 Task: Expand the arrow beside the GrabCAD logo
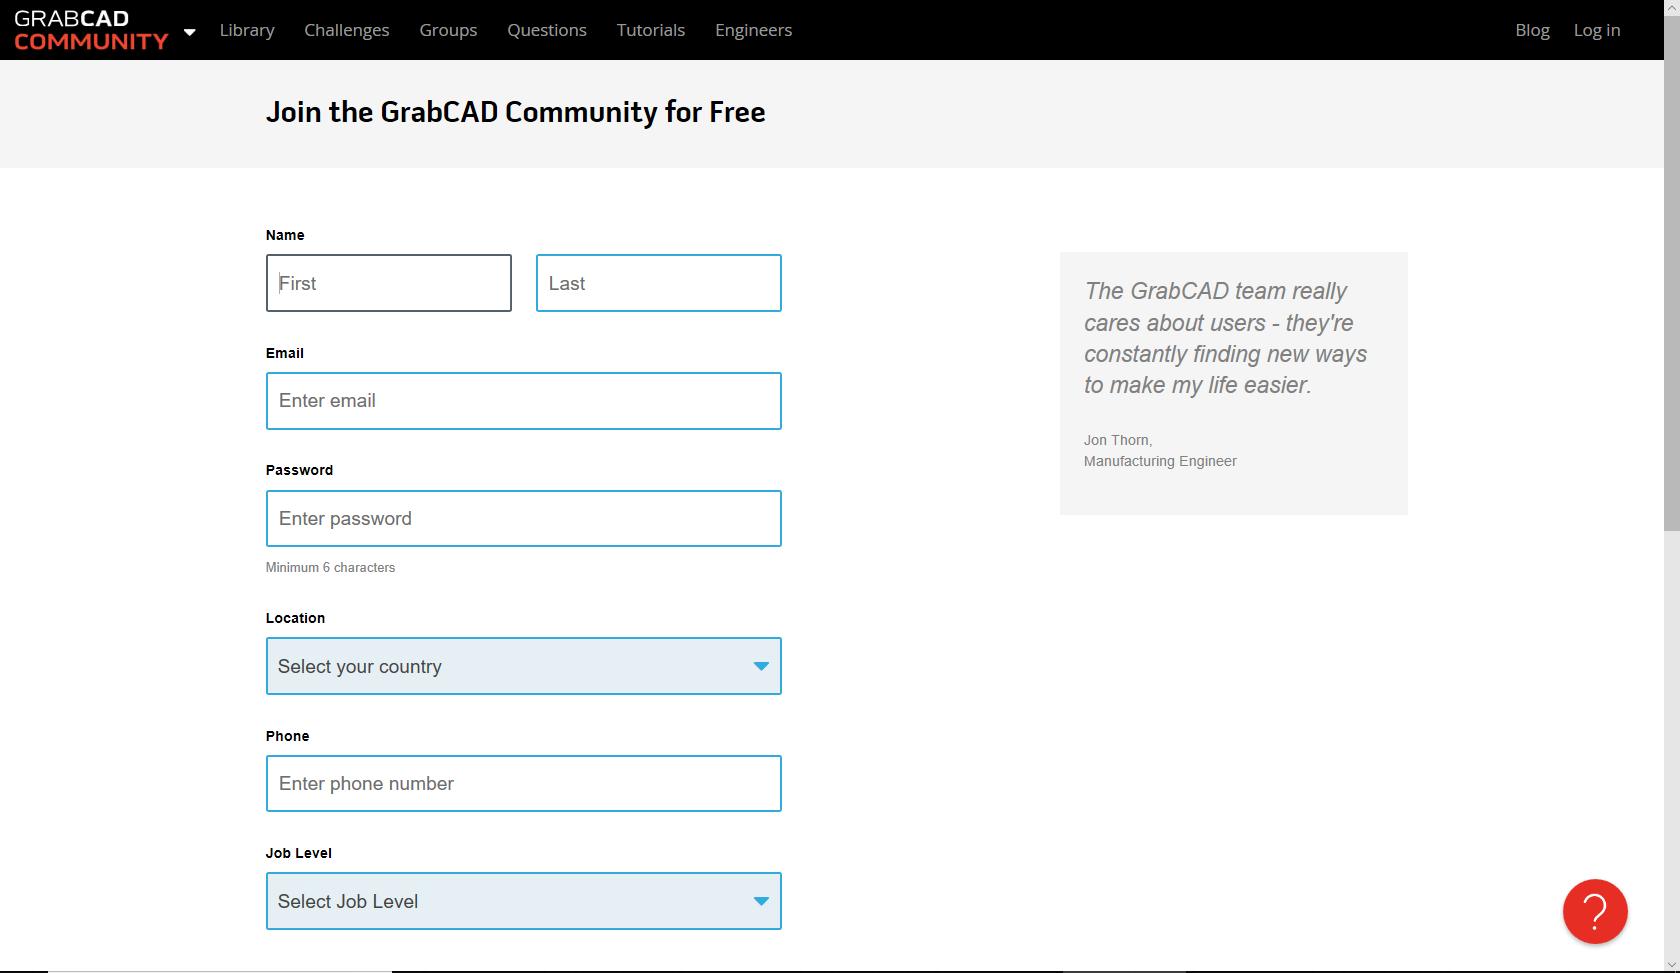(189, 31)
